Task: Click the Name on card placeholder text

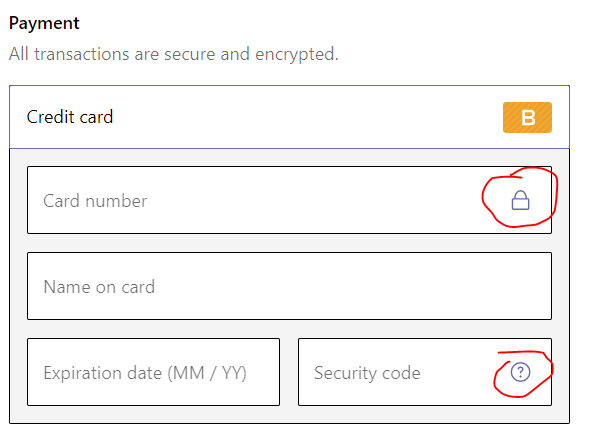Action: coord(99,287)
